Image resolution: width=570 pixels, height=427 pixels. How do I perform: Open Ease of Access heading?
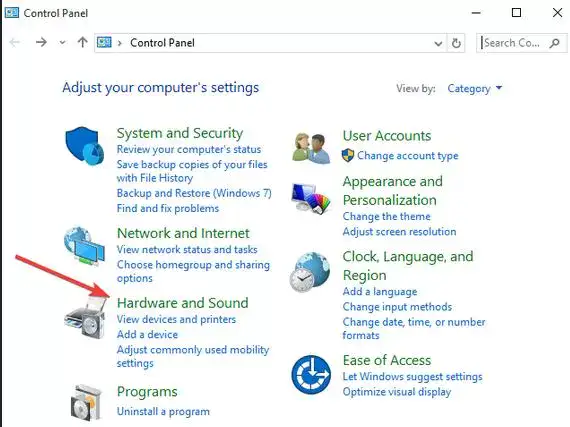coord(387,360)
